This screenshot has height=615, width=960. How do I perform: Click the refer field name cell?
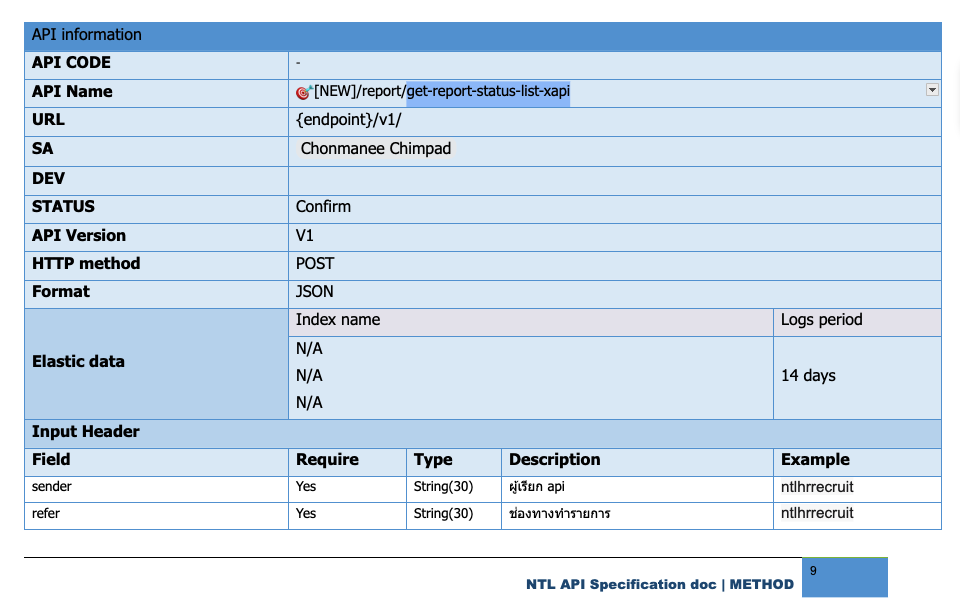[x=46, y=514]
